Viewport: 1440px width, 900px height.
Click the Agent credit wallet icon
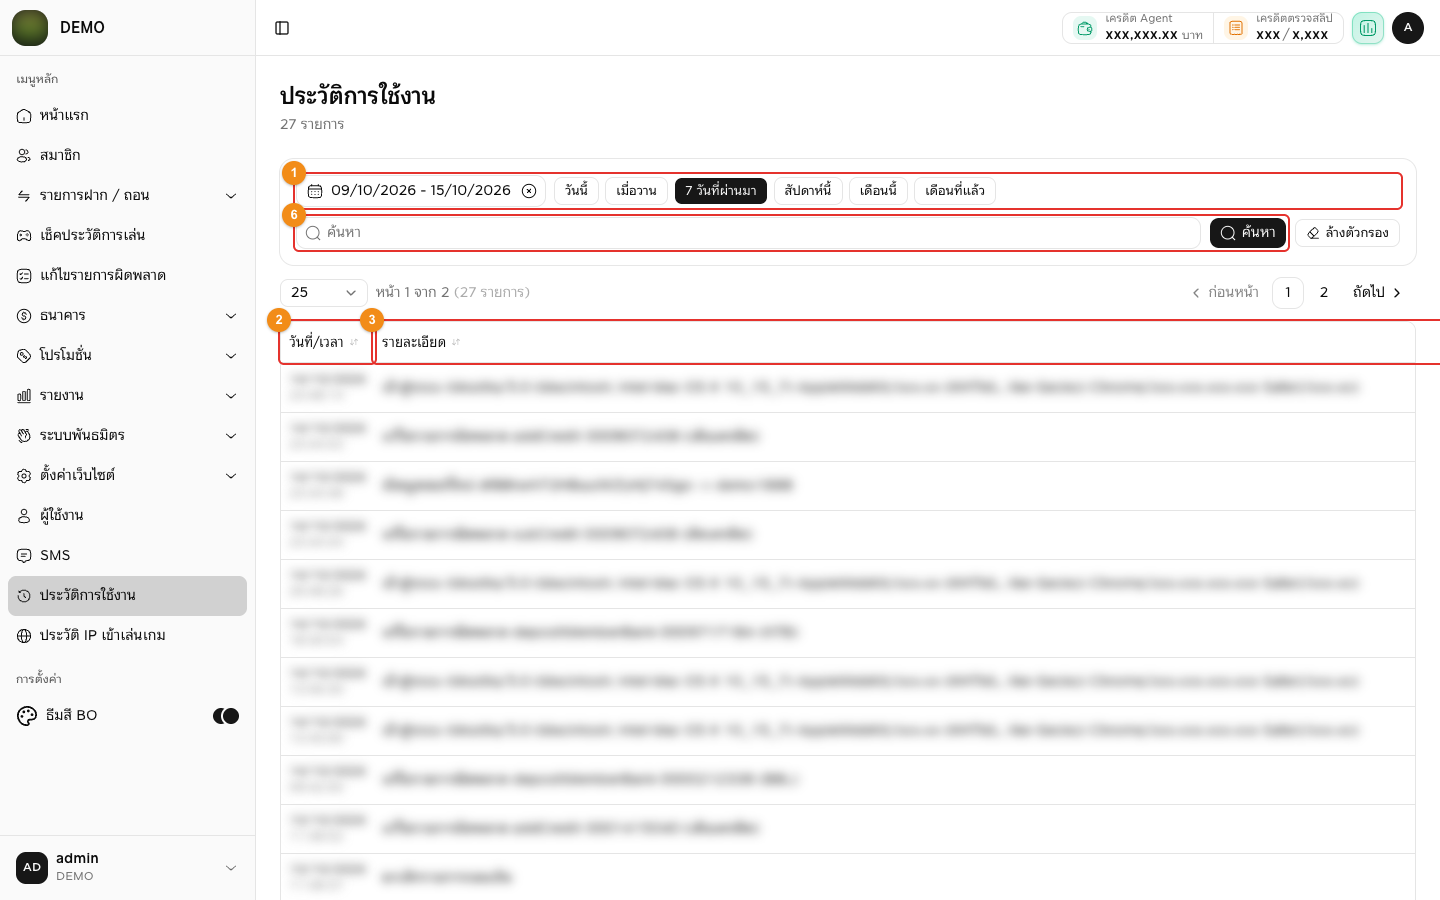1085,28
